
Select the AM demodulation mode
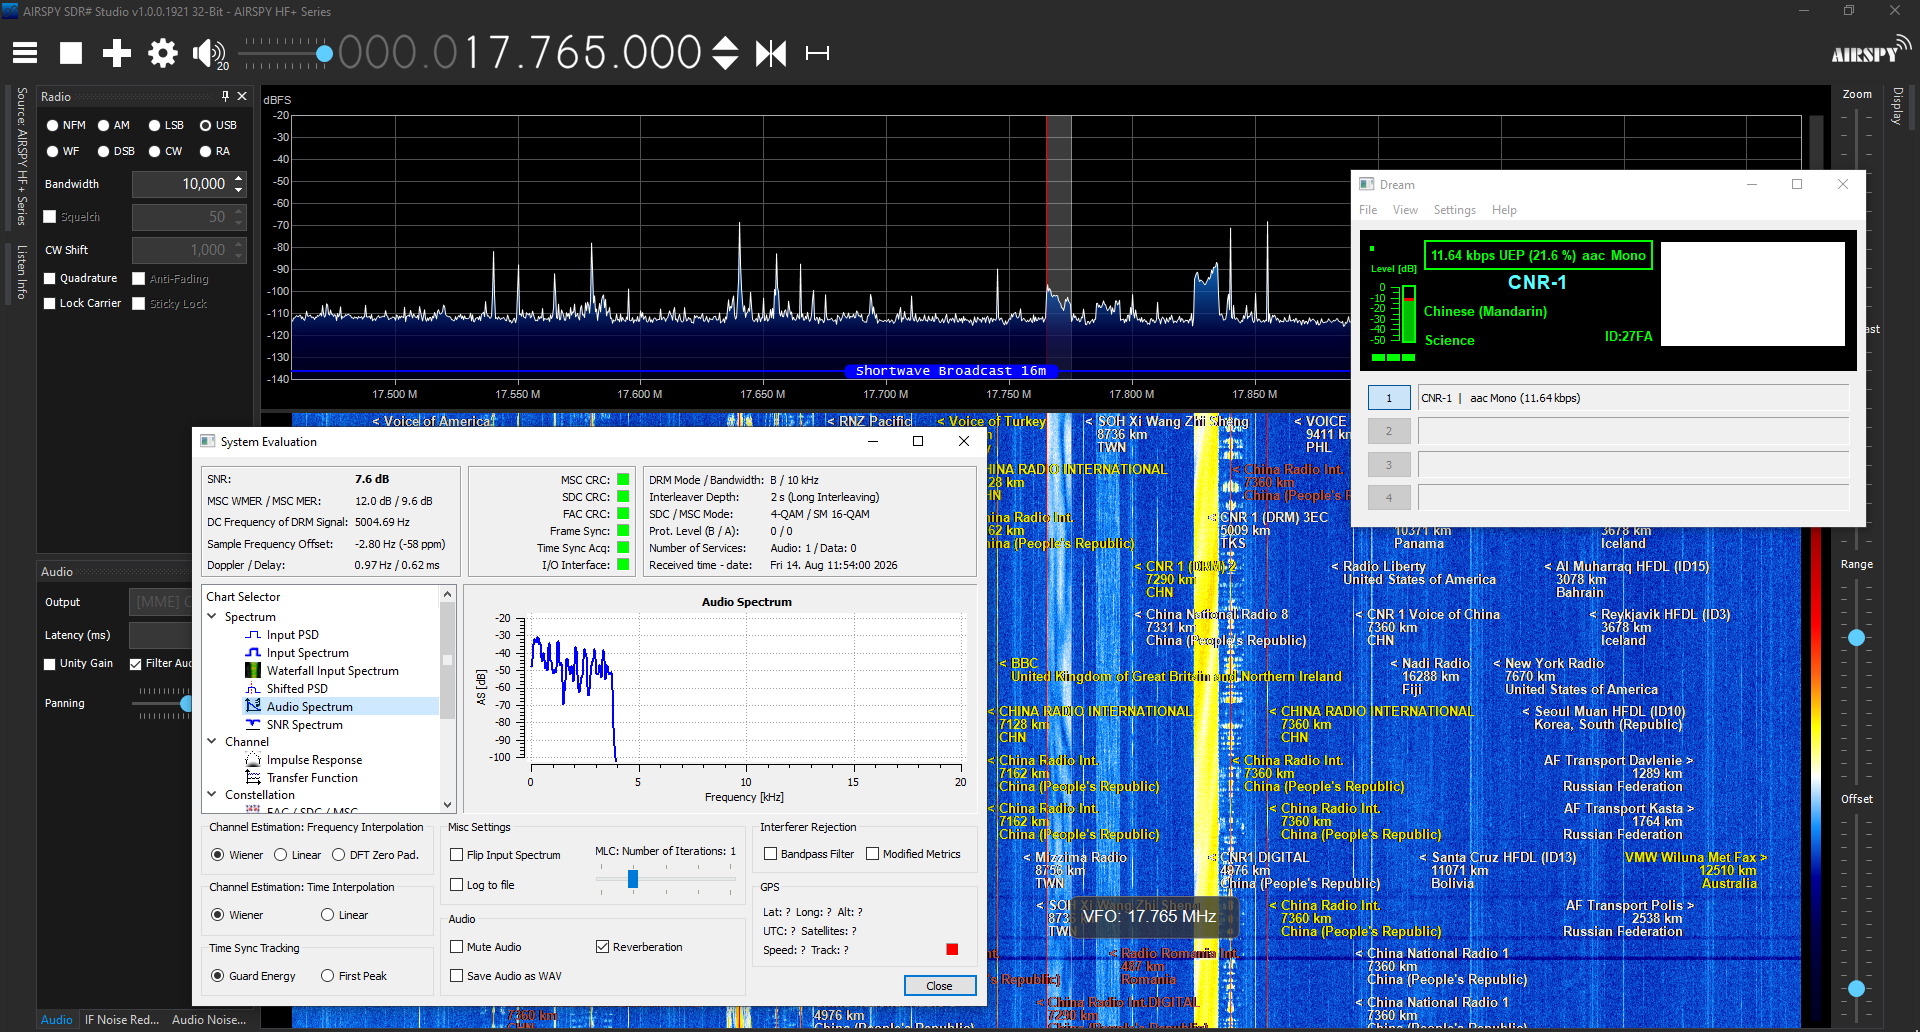coord(113,125)
